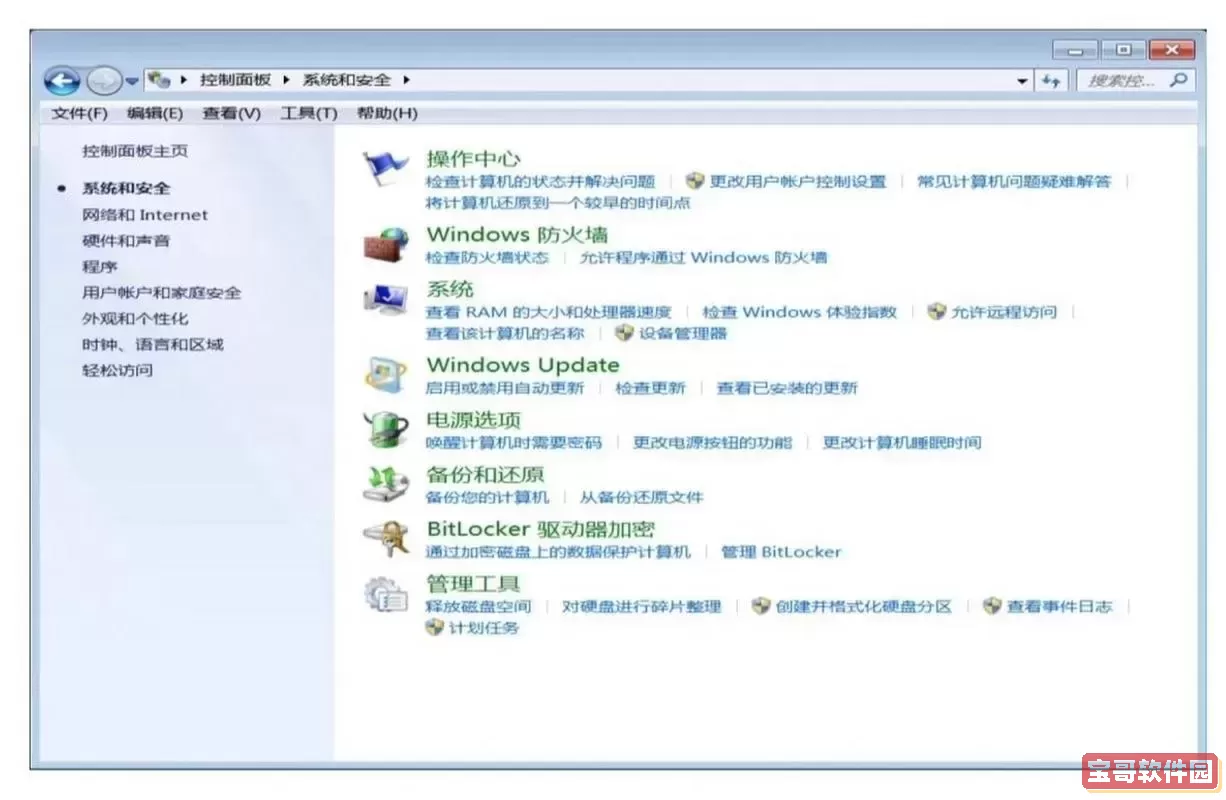The width and height of the screenshot is (1226, 800).
Task: Click shield icon beside 允许远程访问
Action: [x=937, y=311]
